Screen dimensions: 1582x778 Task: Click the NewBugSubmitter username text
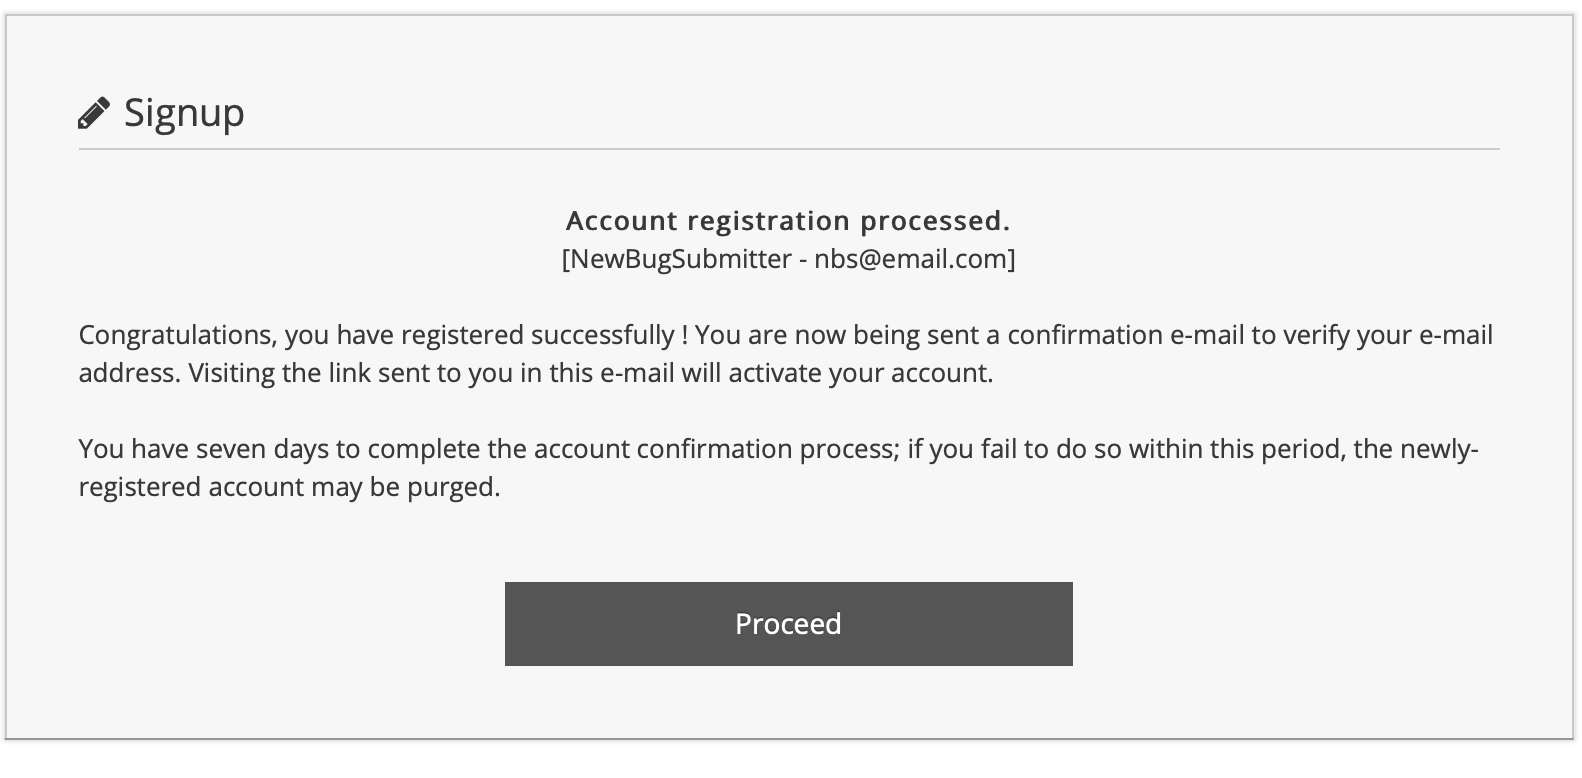tap(680, 259)
